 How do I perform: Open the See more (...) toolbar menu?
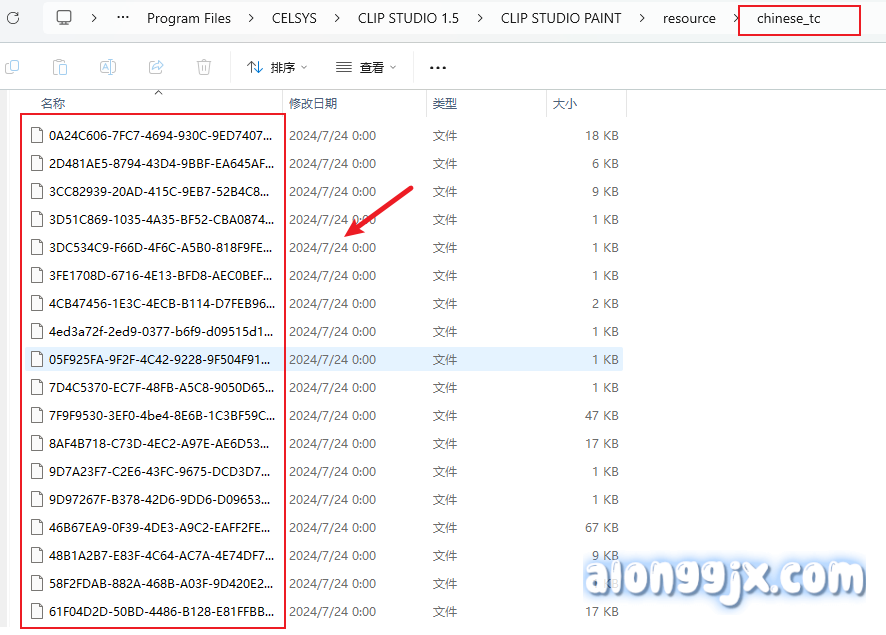pyautogui.click(x=437, y=67)
